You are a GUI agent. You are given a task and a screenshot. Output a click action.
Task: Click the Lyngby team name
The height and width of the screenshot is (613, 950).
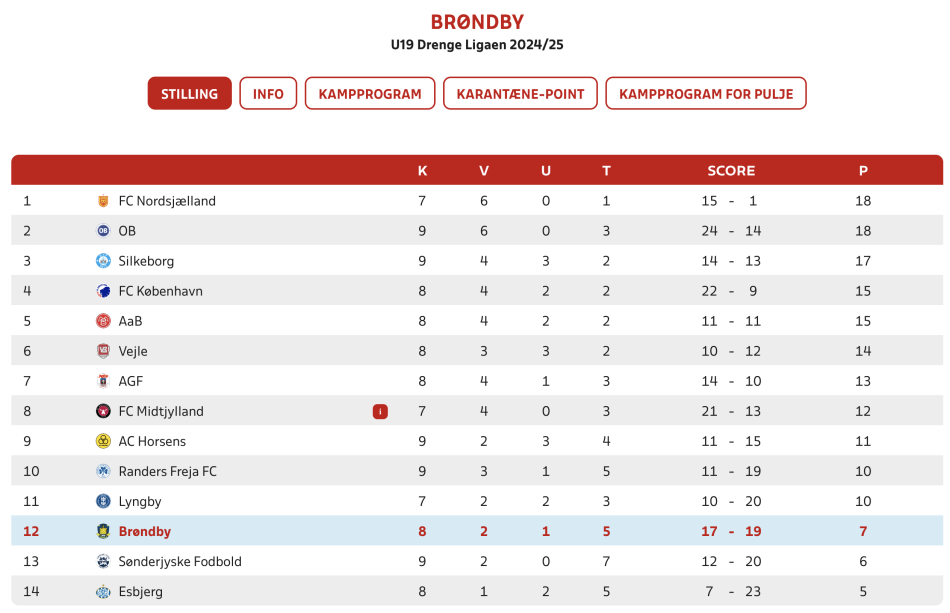140,502
